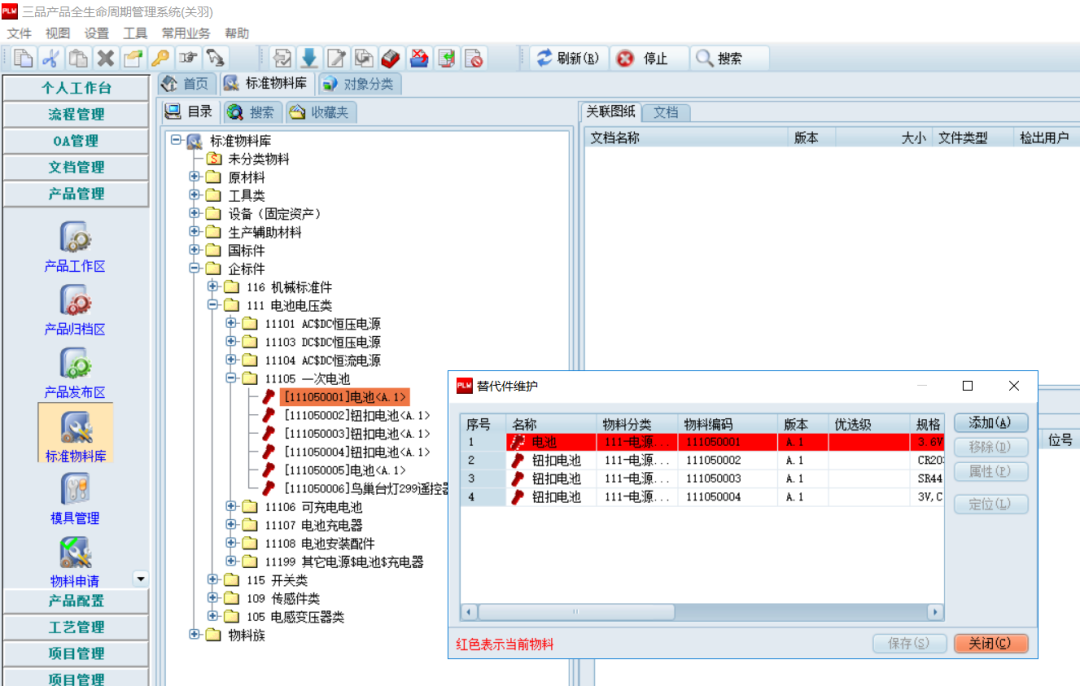Image resolution: width=1080 pixels, height=686 pixels.
Task: Open 产品归档区 in the sidebar
Action: [x=75, y=308]
